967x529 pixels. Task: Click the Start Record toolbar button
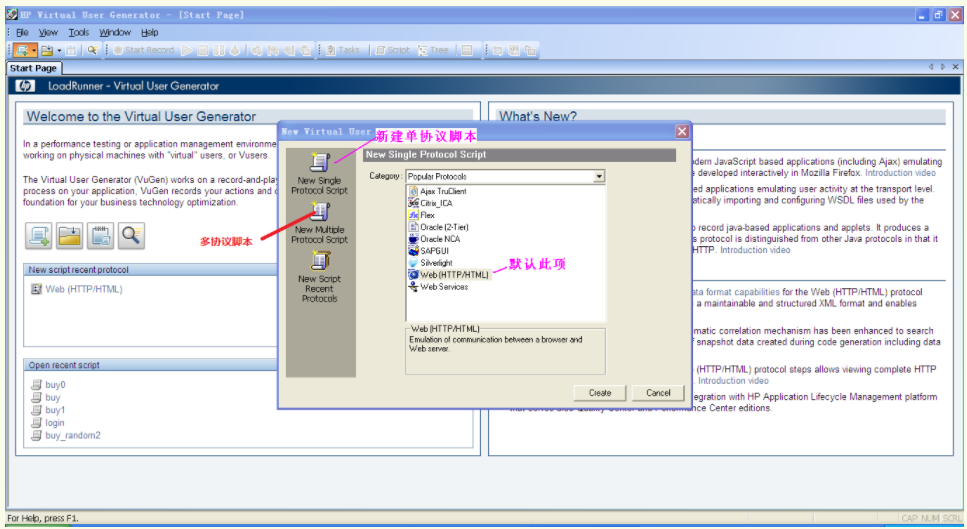tap(144, 50)
